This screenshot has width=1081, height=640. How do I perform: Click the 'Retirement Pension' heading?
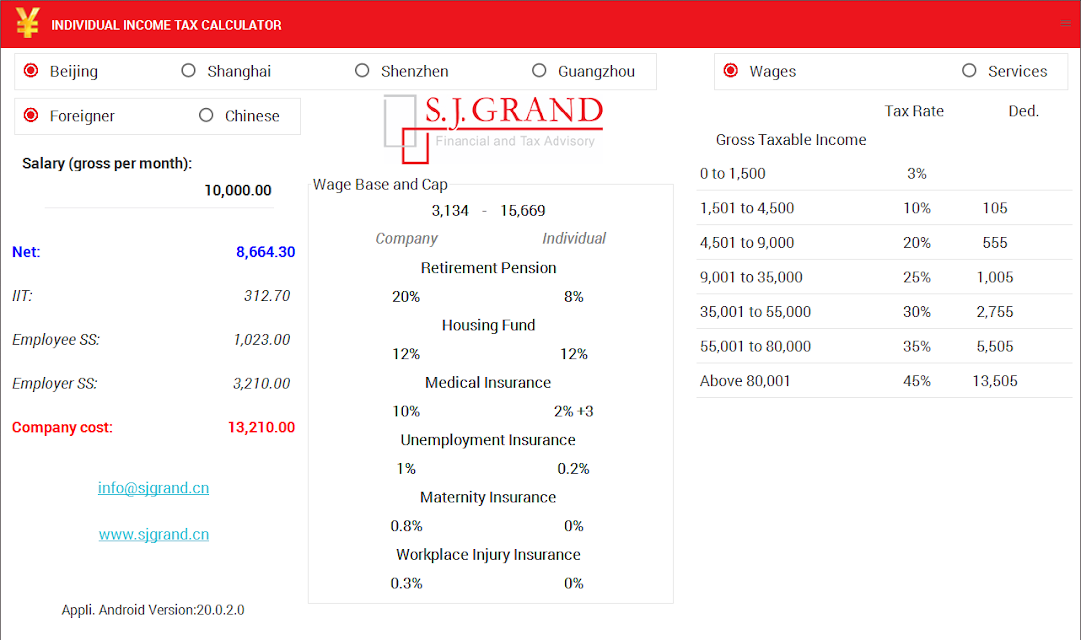tap(488, 268)
